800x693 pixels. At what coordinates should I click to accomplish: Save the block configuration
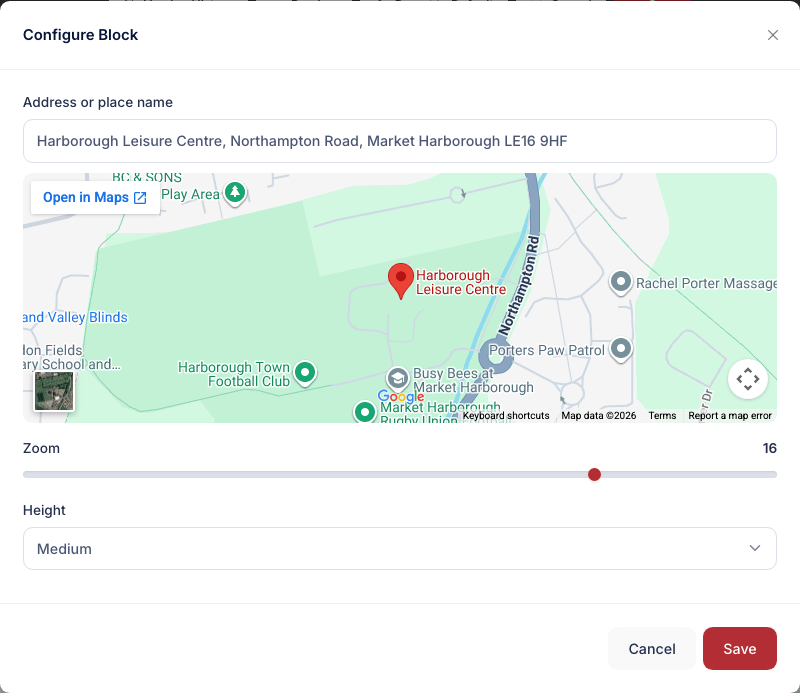point(739,649)
